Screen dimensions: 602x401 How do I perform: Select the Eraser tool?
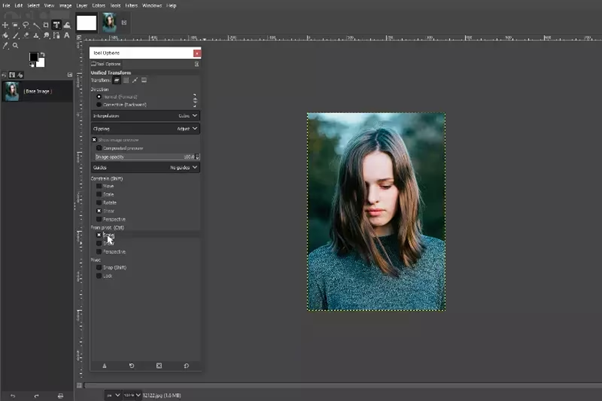26,35
